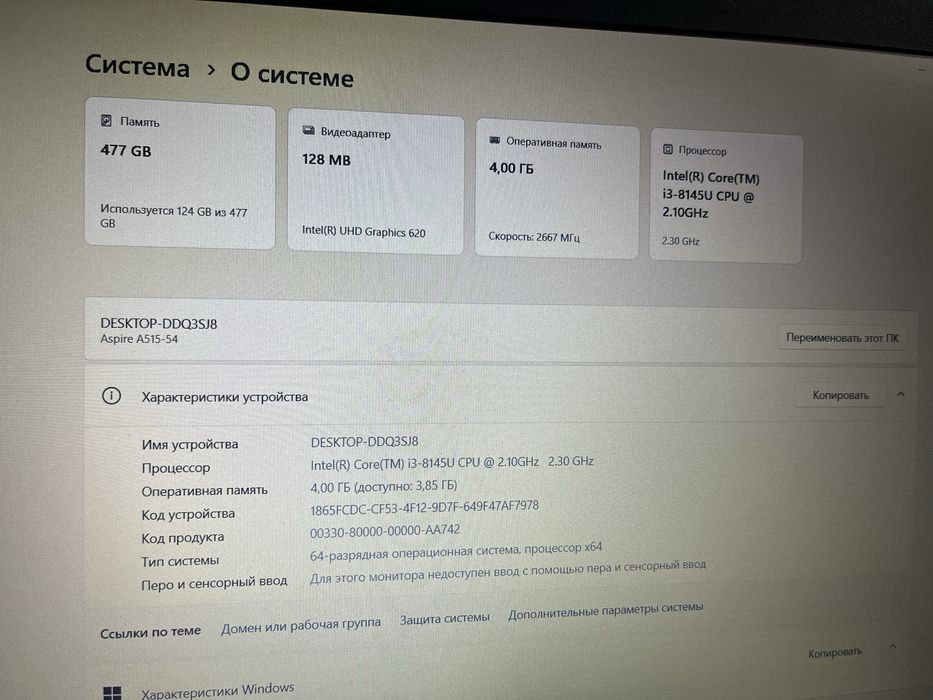Image resolution: width=933 pixels, height=700 pixels.
Task: Click the 2.30 GHz text in processor card
Action: tap(681, 241)
